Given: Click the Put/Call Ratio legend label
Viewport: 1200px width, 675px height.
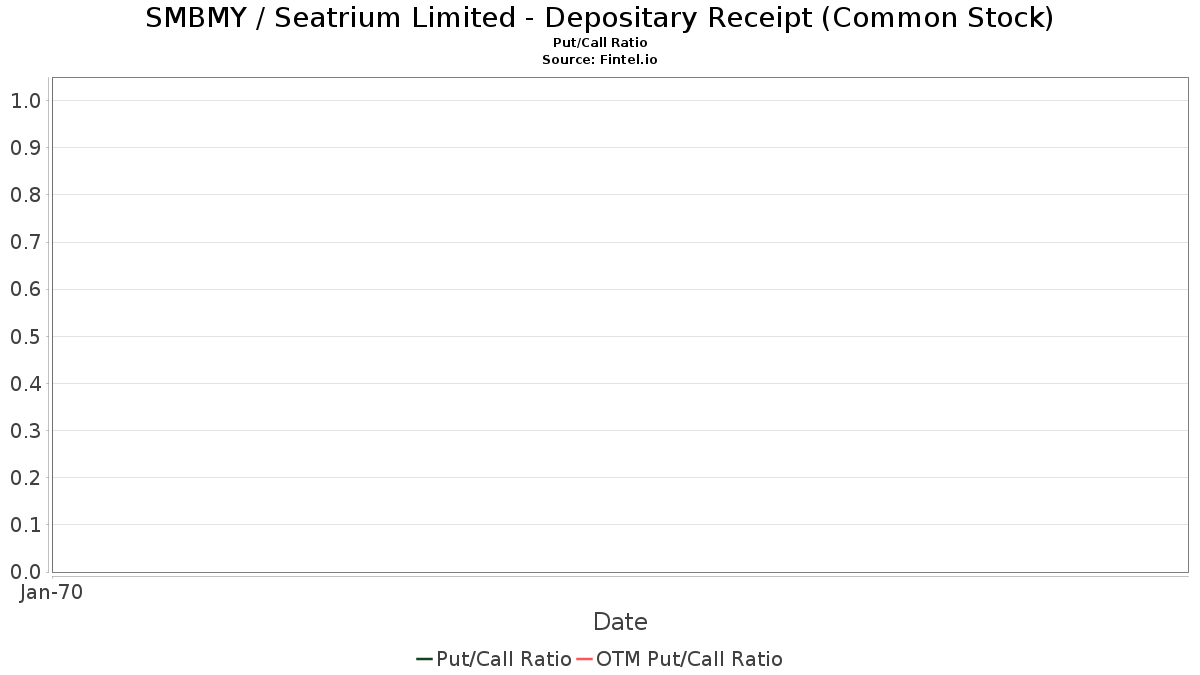Looking at the screenshot, I should coord(504,659).
